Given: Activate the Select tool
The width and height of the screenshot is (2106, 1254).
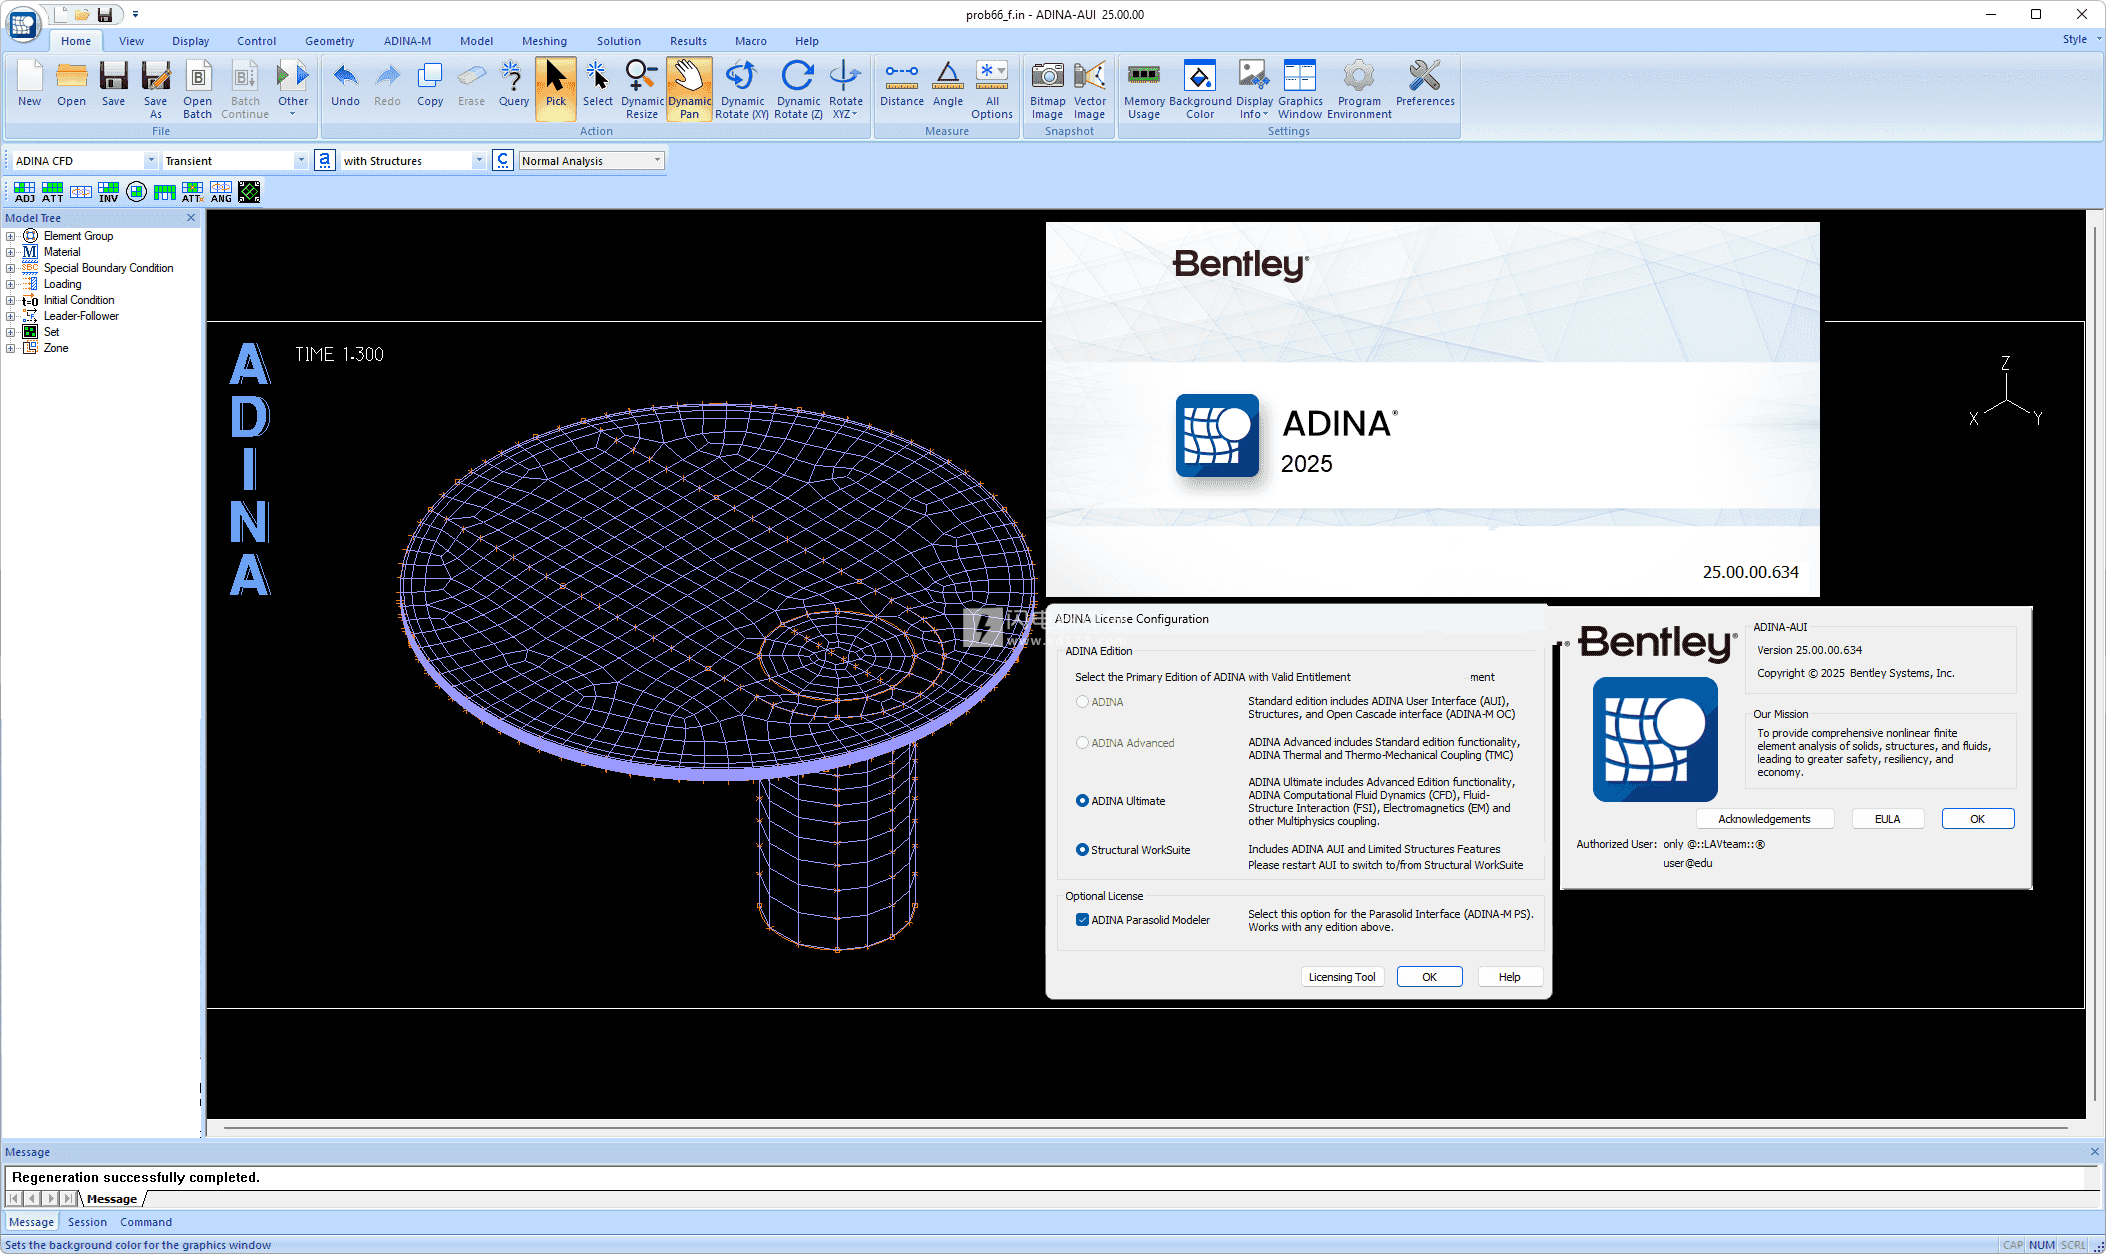Looking at the screenshot, I should pyautogui.click(x=598, y=84).
